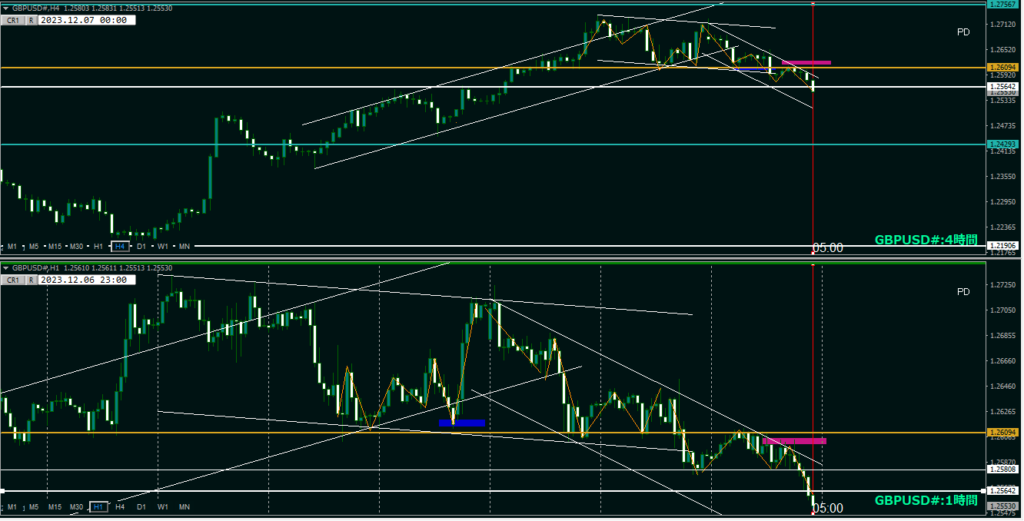Switch upper chart to MN timeframe
The width and height of the screenshot is (1024, 521).
click(x=184, y=246)
